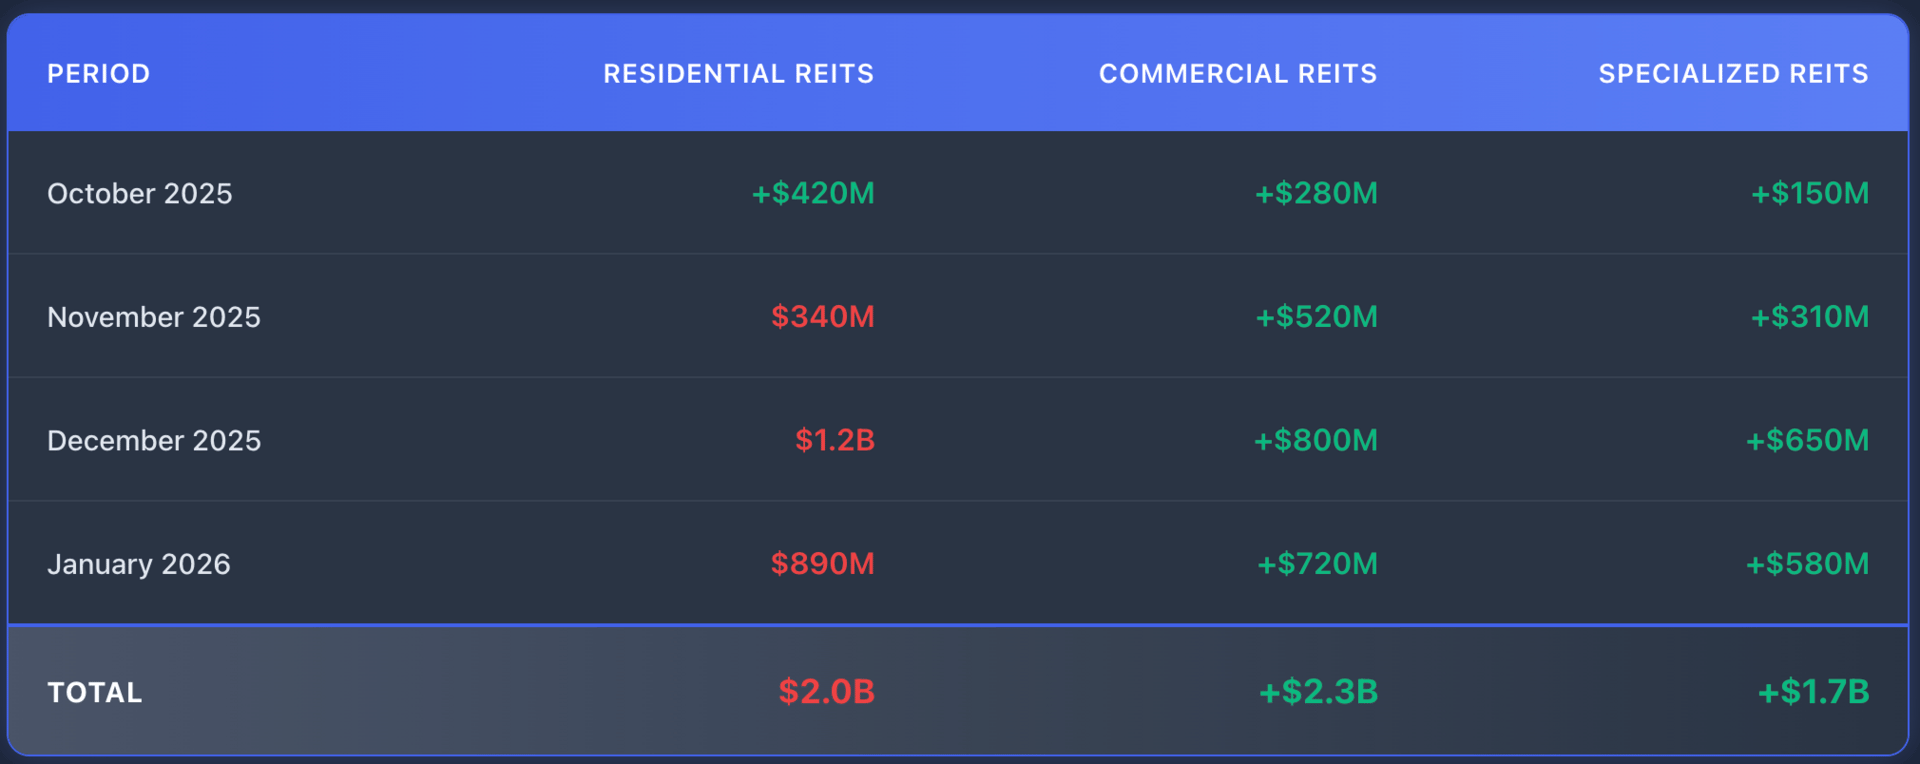
Task: Click the +$520M commercial value
Action: (x=1316, y=317)
